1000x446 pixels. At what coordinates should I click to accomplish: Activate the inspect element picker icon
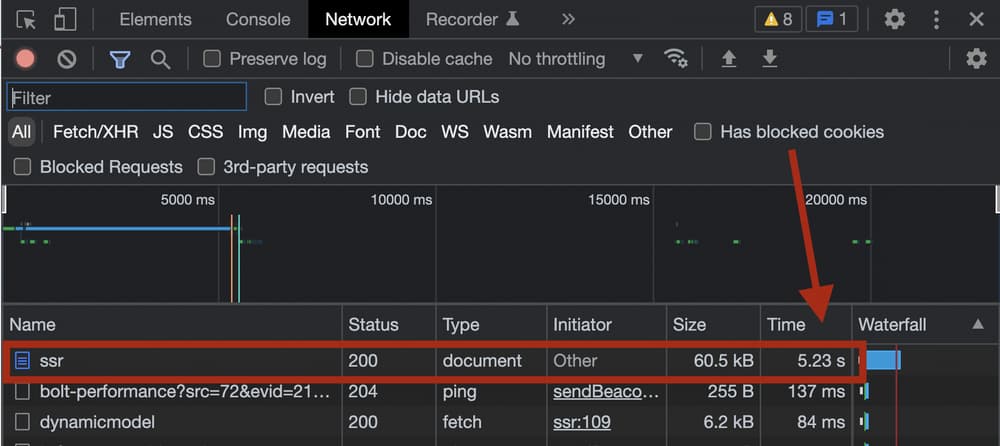[26, 20]
